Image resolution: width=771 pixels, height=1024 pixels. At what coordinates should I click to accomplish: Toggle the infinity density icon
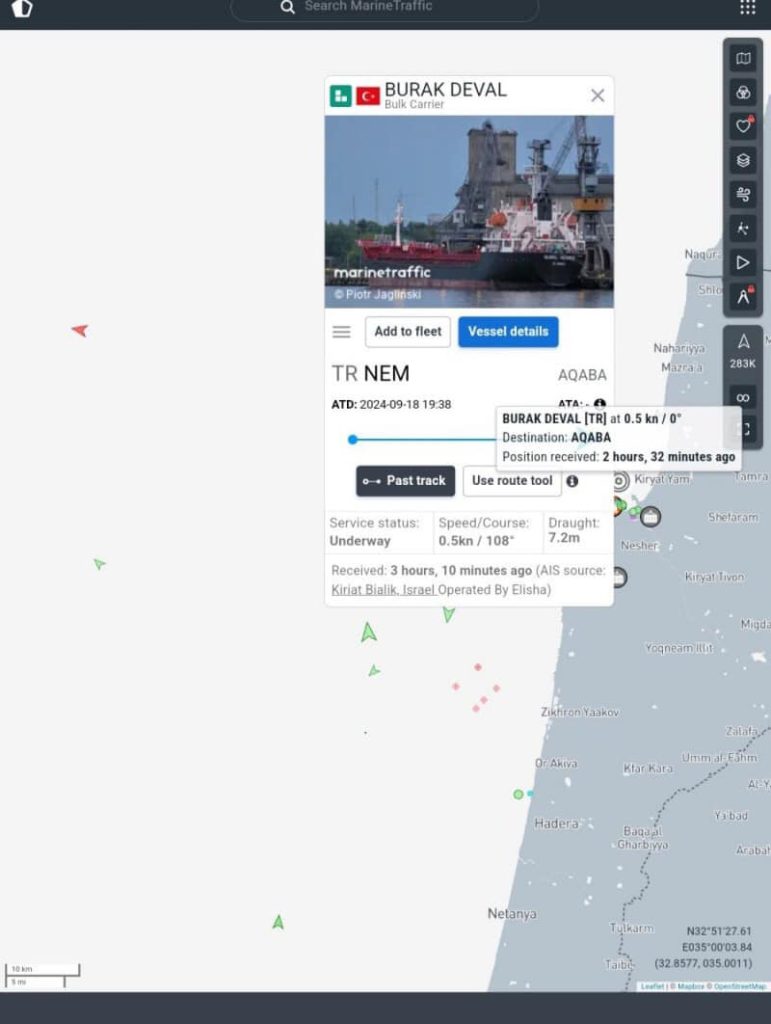click(743, 398)
